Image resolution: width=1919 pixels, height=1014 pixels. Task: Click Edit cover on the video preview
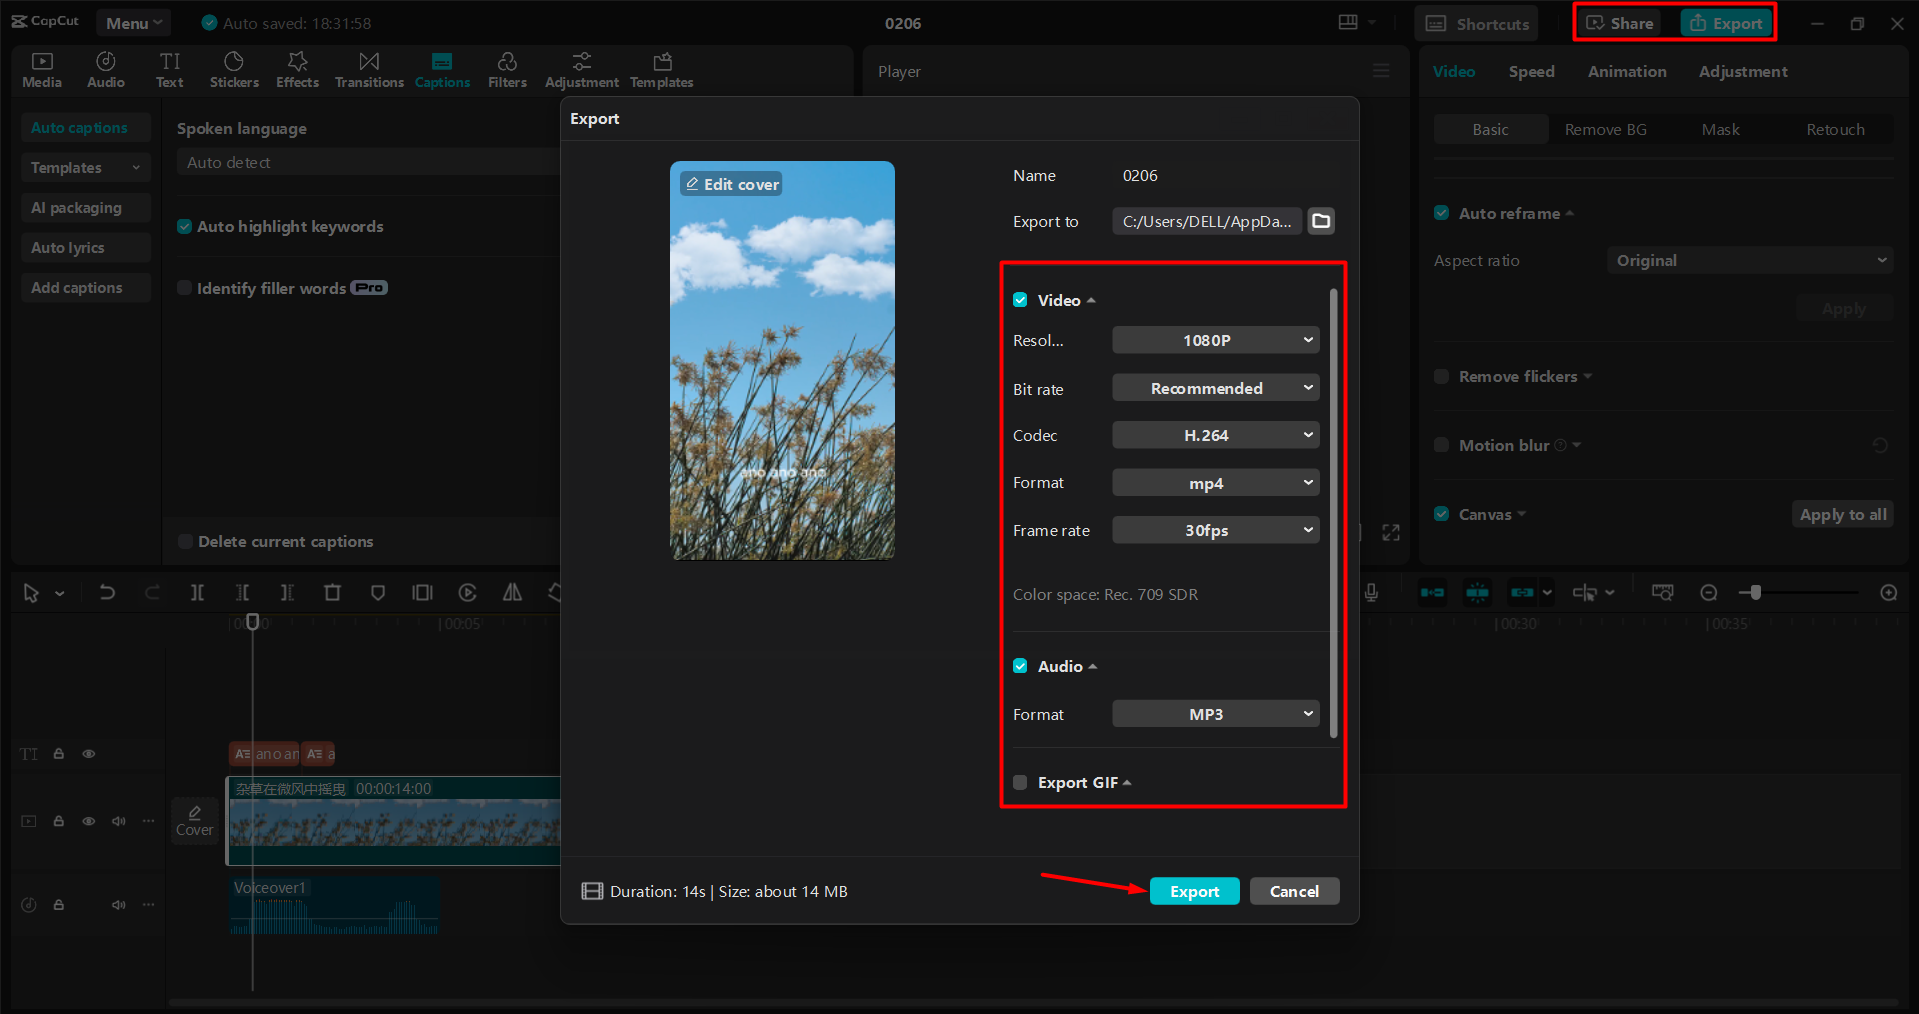point(731,183)
